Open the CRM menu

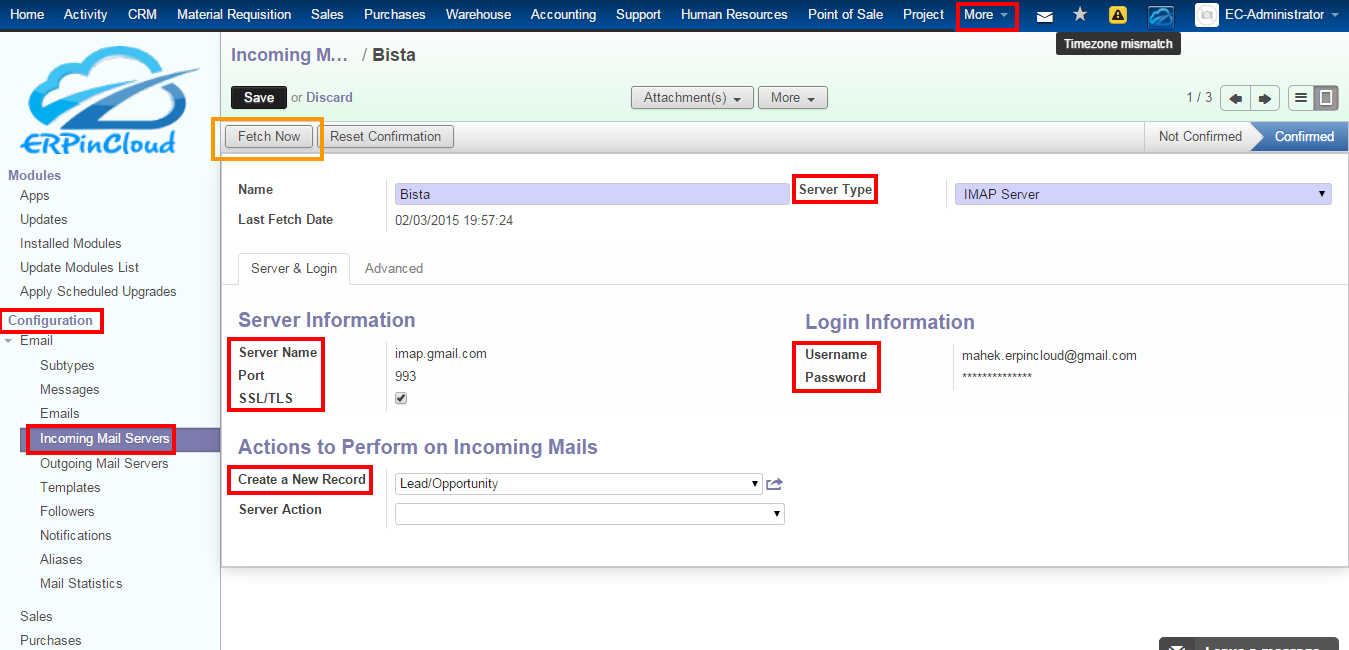pyautogui.click(x=143, y=15)
